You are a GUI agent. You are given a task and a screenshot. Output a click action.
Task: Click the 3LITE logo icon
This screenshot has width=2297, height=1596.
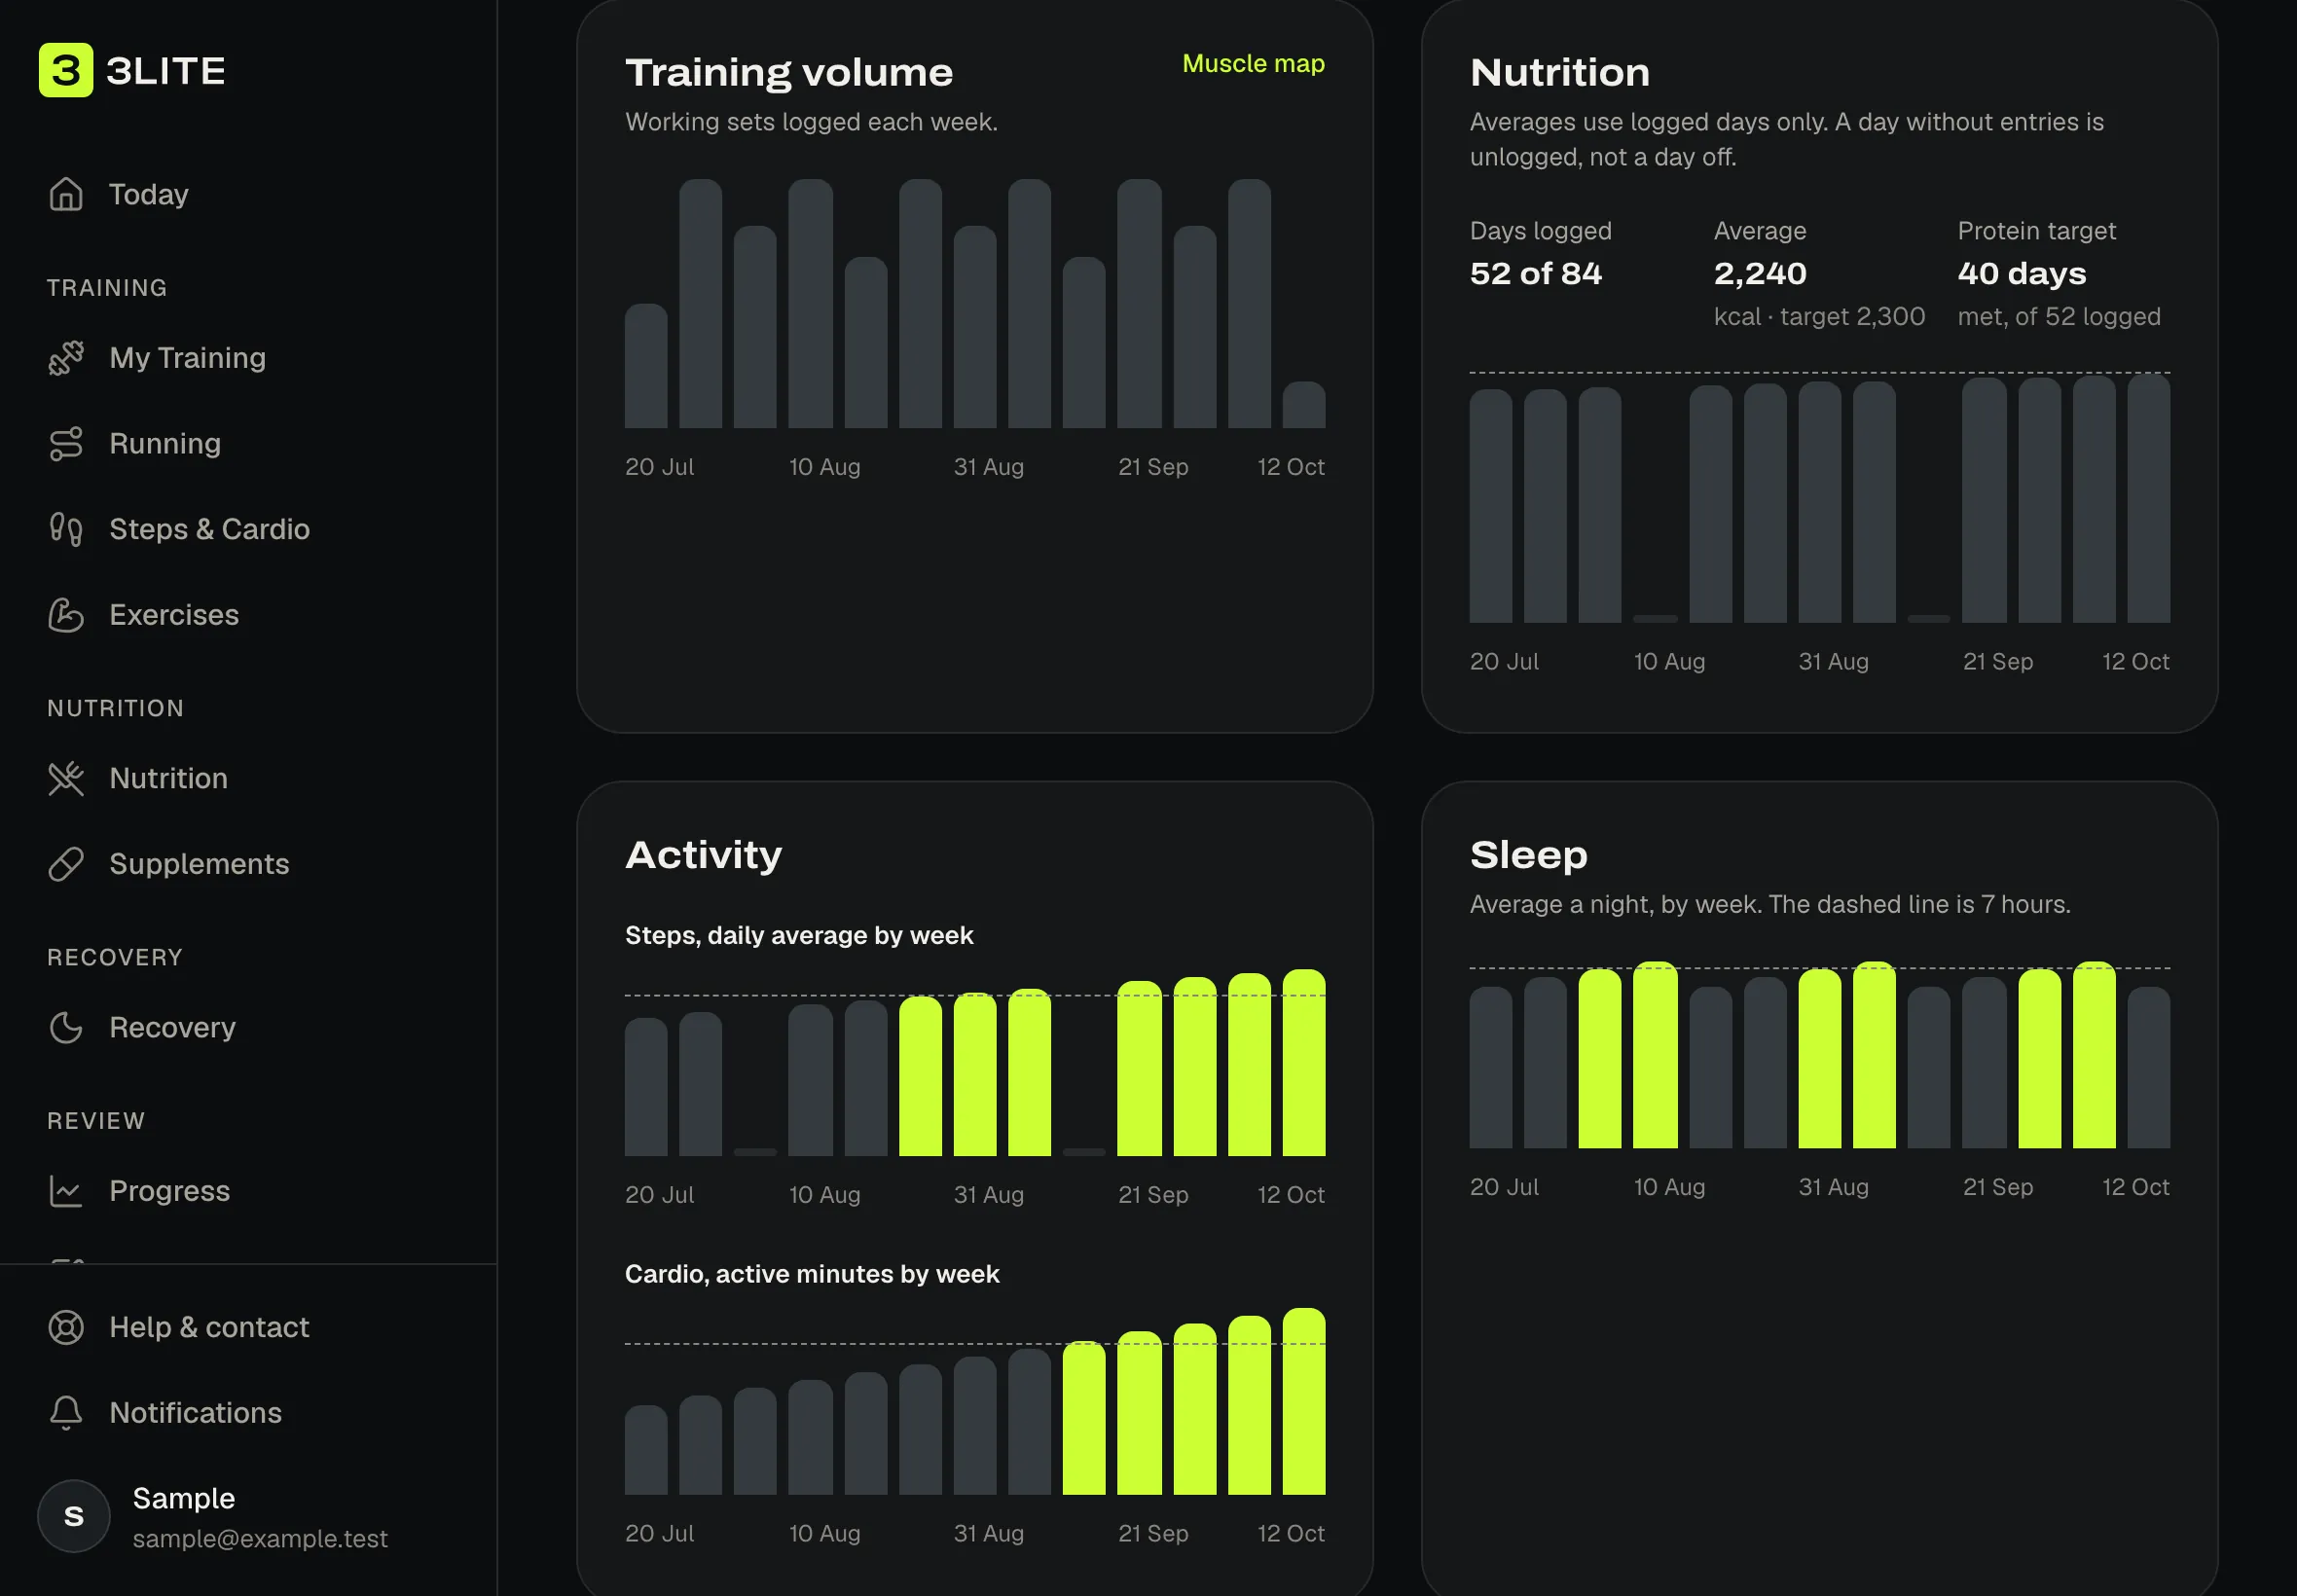(x=66, y=70)
